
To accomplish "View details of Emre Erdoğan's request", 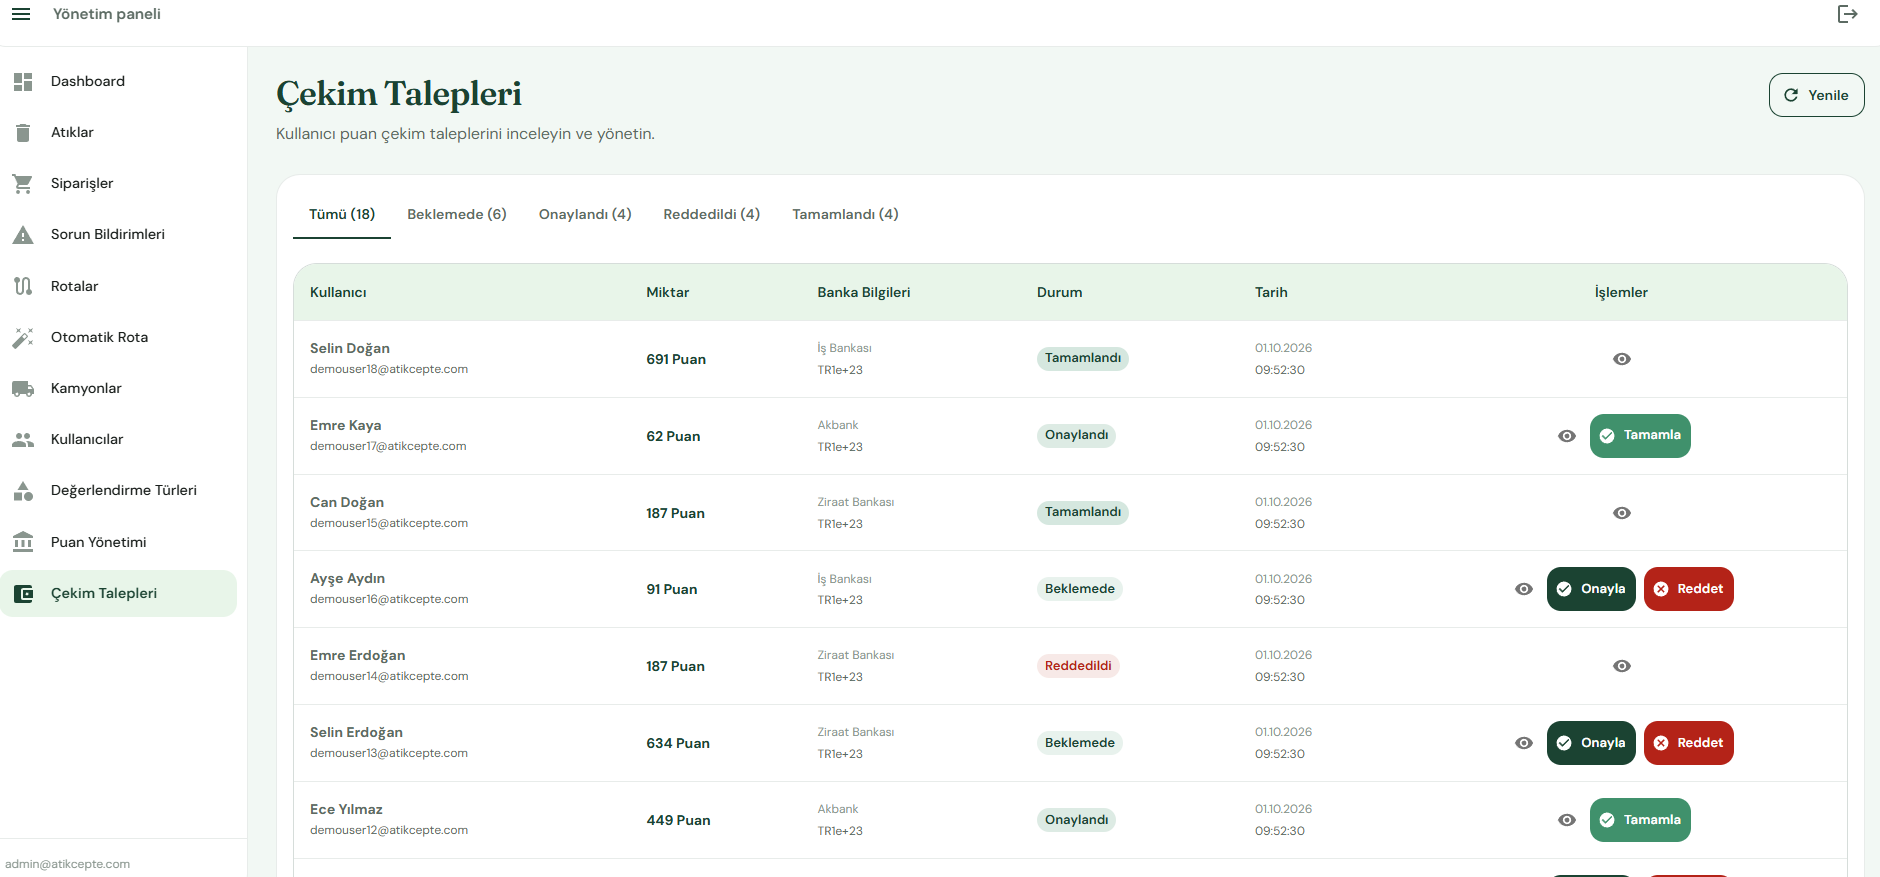I will (x=1622, y=666).
